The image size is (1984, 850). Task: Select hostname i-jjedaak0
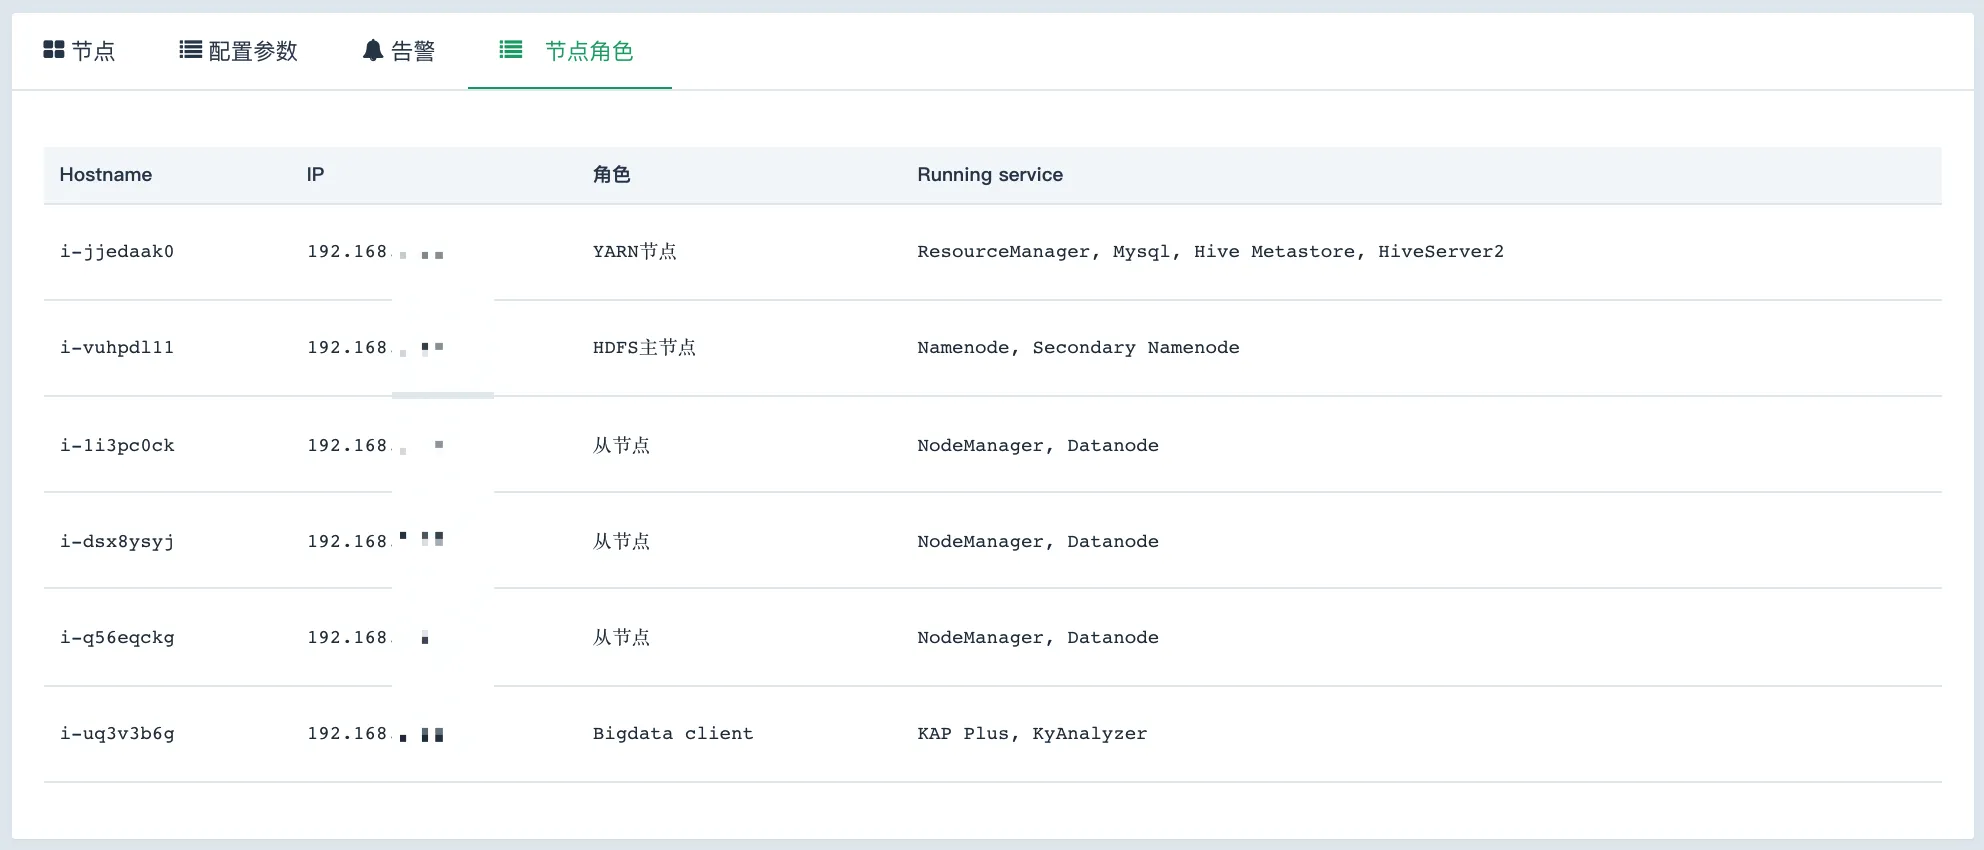117,252
